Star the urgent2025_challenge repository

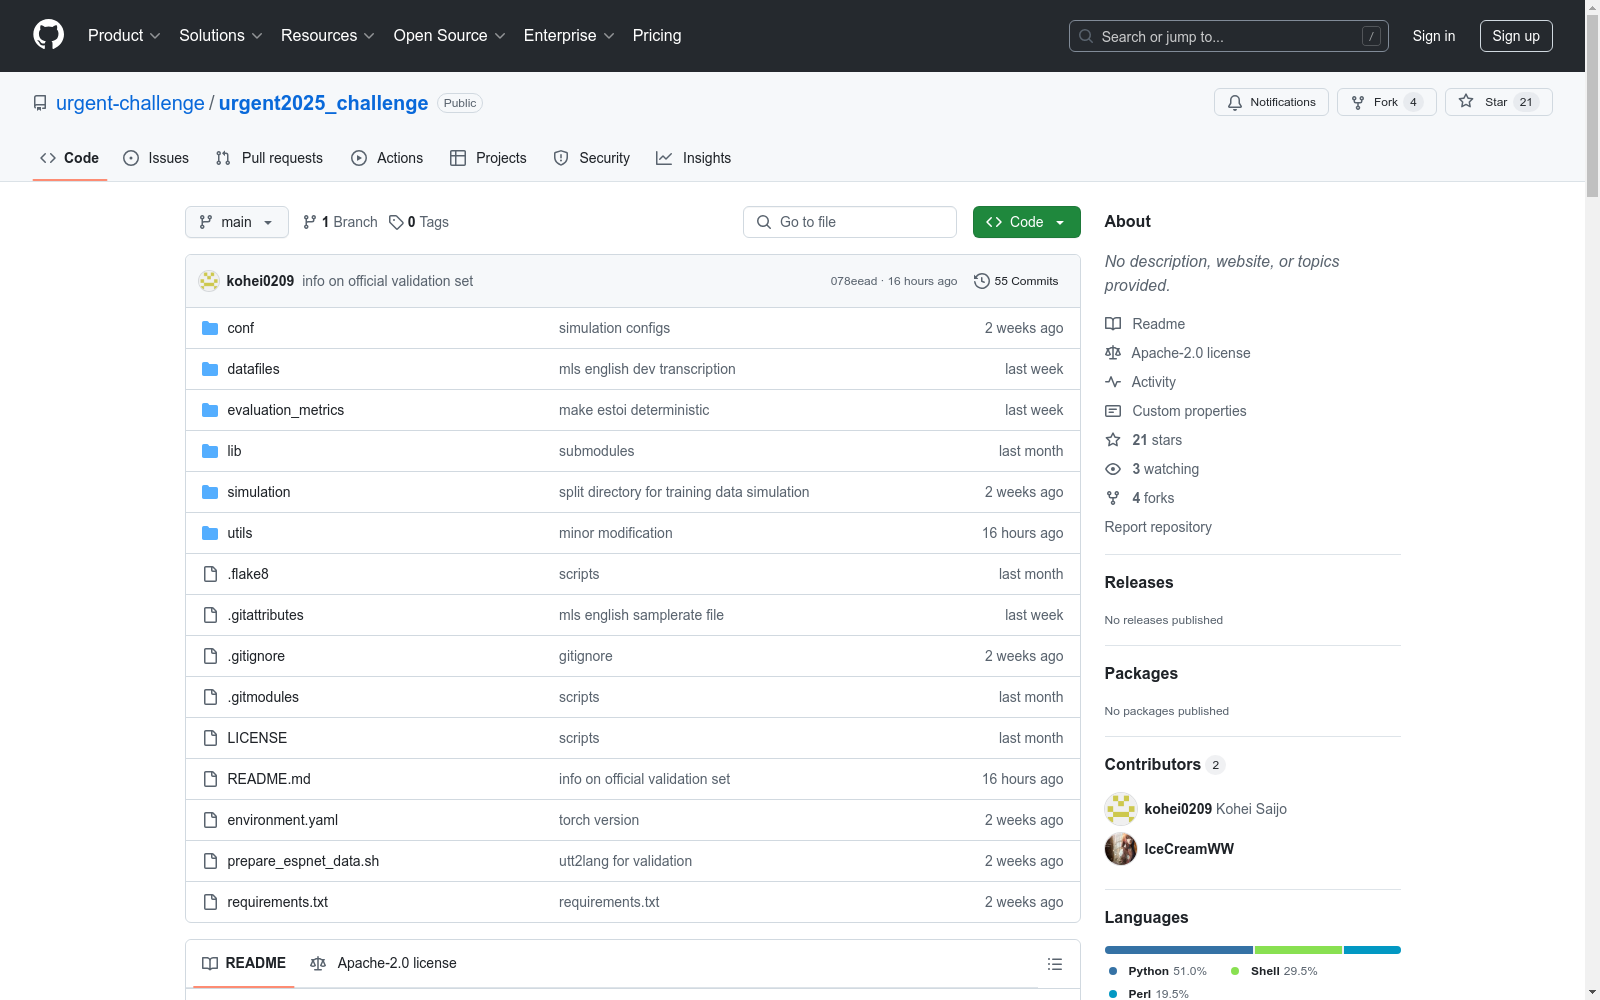(x=1498, y=102)
